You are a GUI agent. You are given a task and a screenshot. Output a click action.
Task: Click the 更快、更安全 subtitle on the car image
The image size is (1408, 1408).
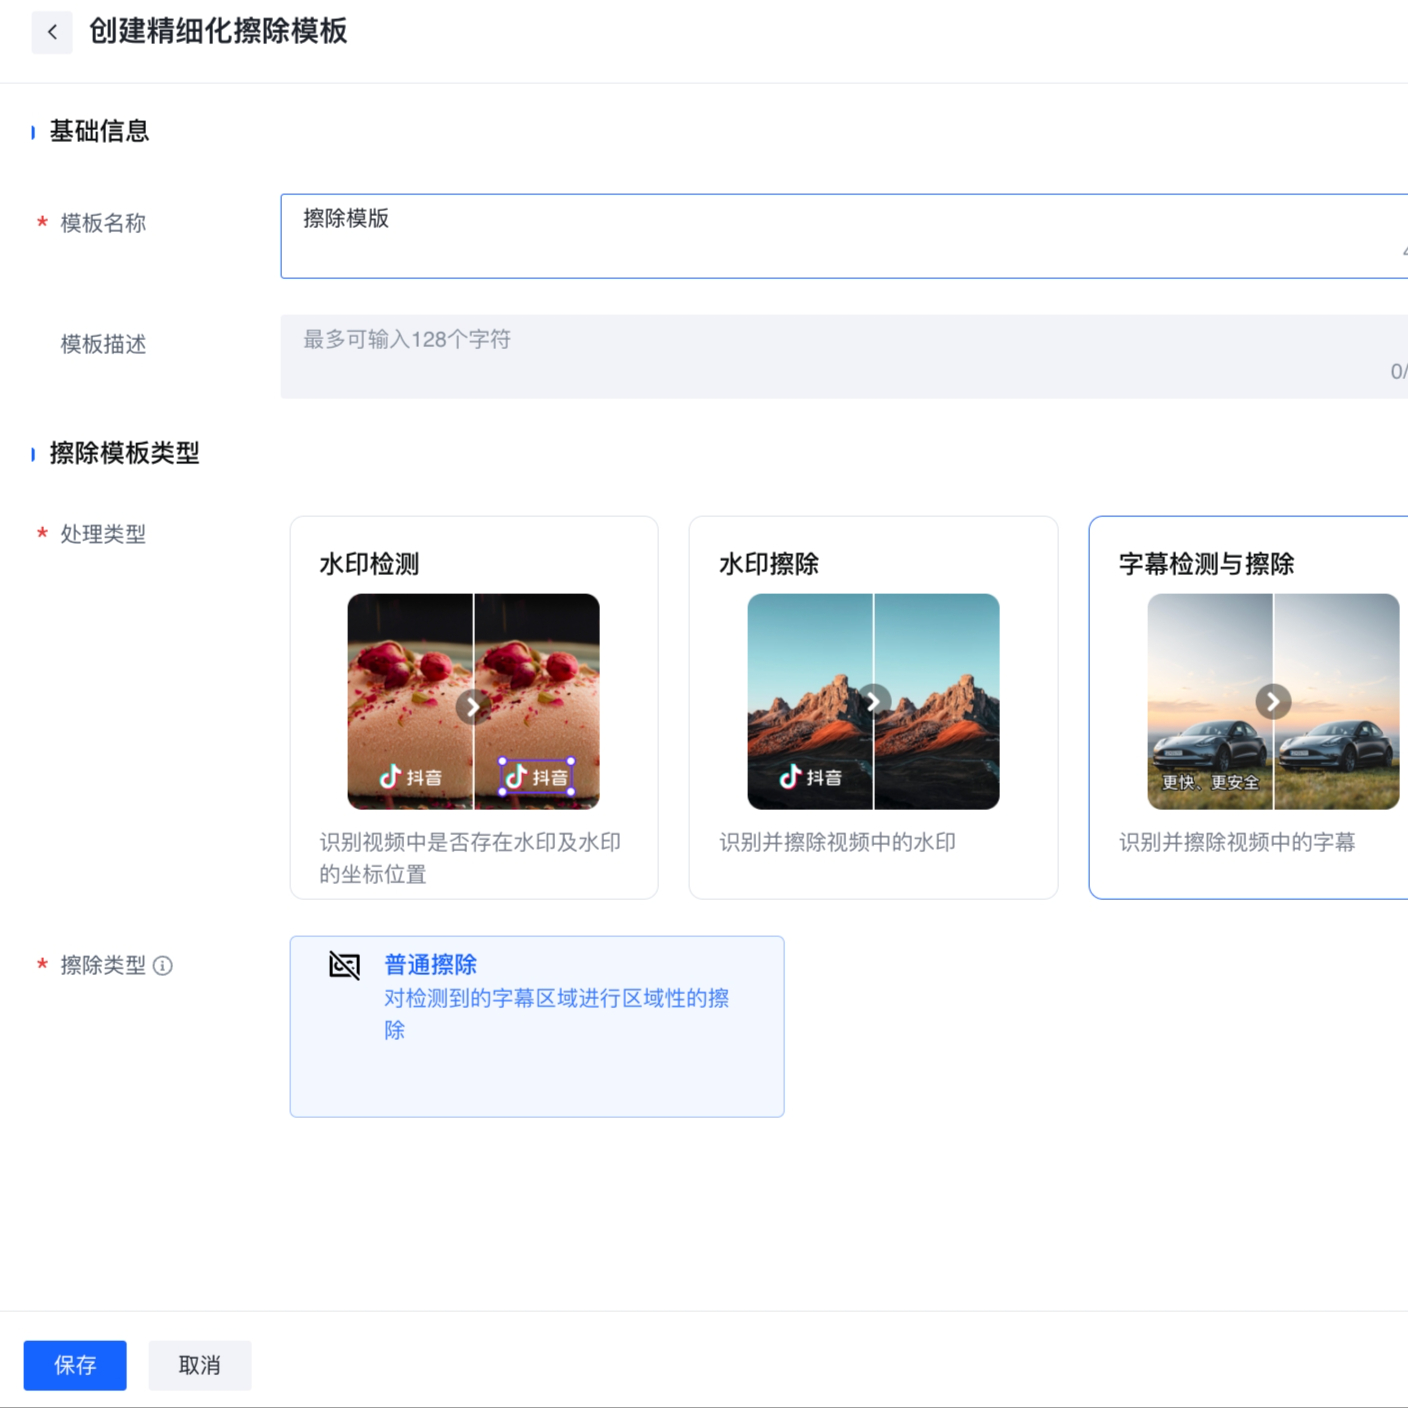tap(1210, 782)
